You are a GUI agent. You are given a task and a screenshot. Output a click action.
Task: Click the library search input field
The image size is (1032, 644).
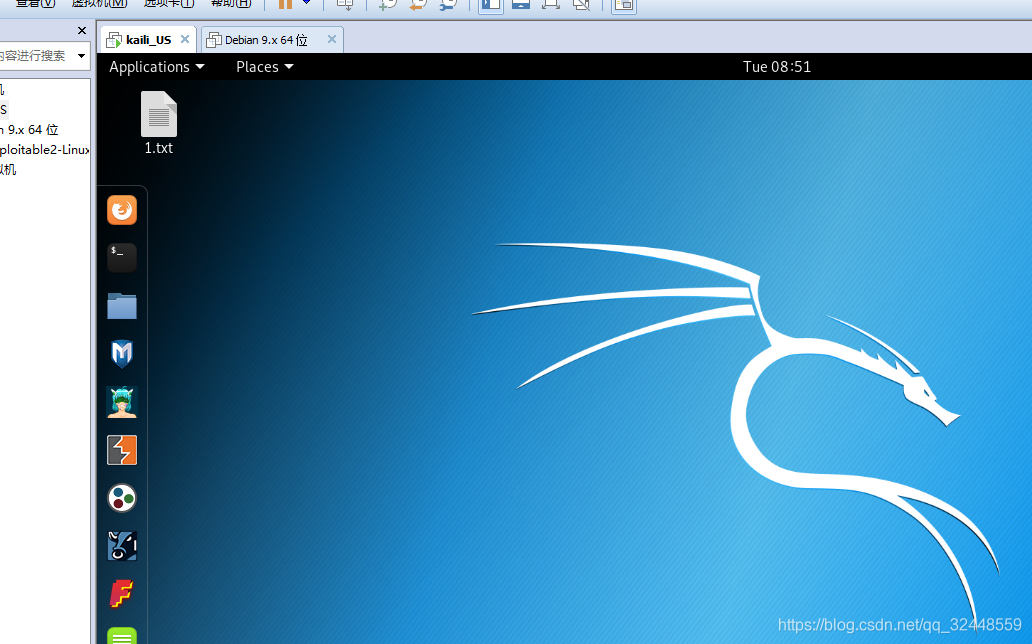[36, 55]
